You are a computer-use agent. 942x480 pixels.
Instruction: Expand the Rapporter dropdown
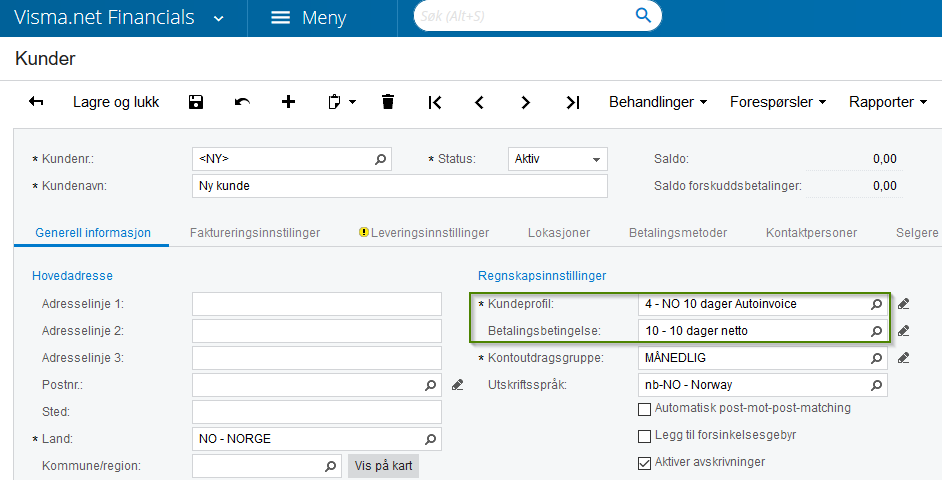[888, 102]
